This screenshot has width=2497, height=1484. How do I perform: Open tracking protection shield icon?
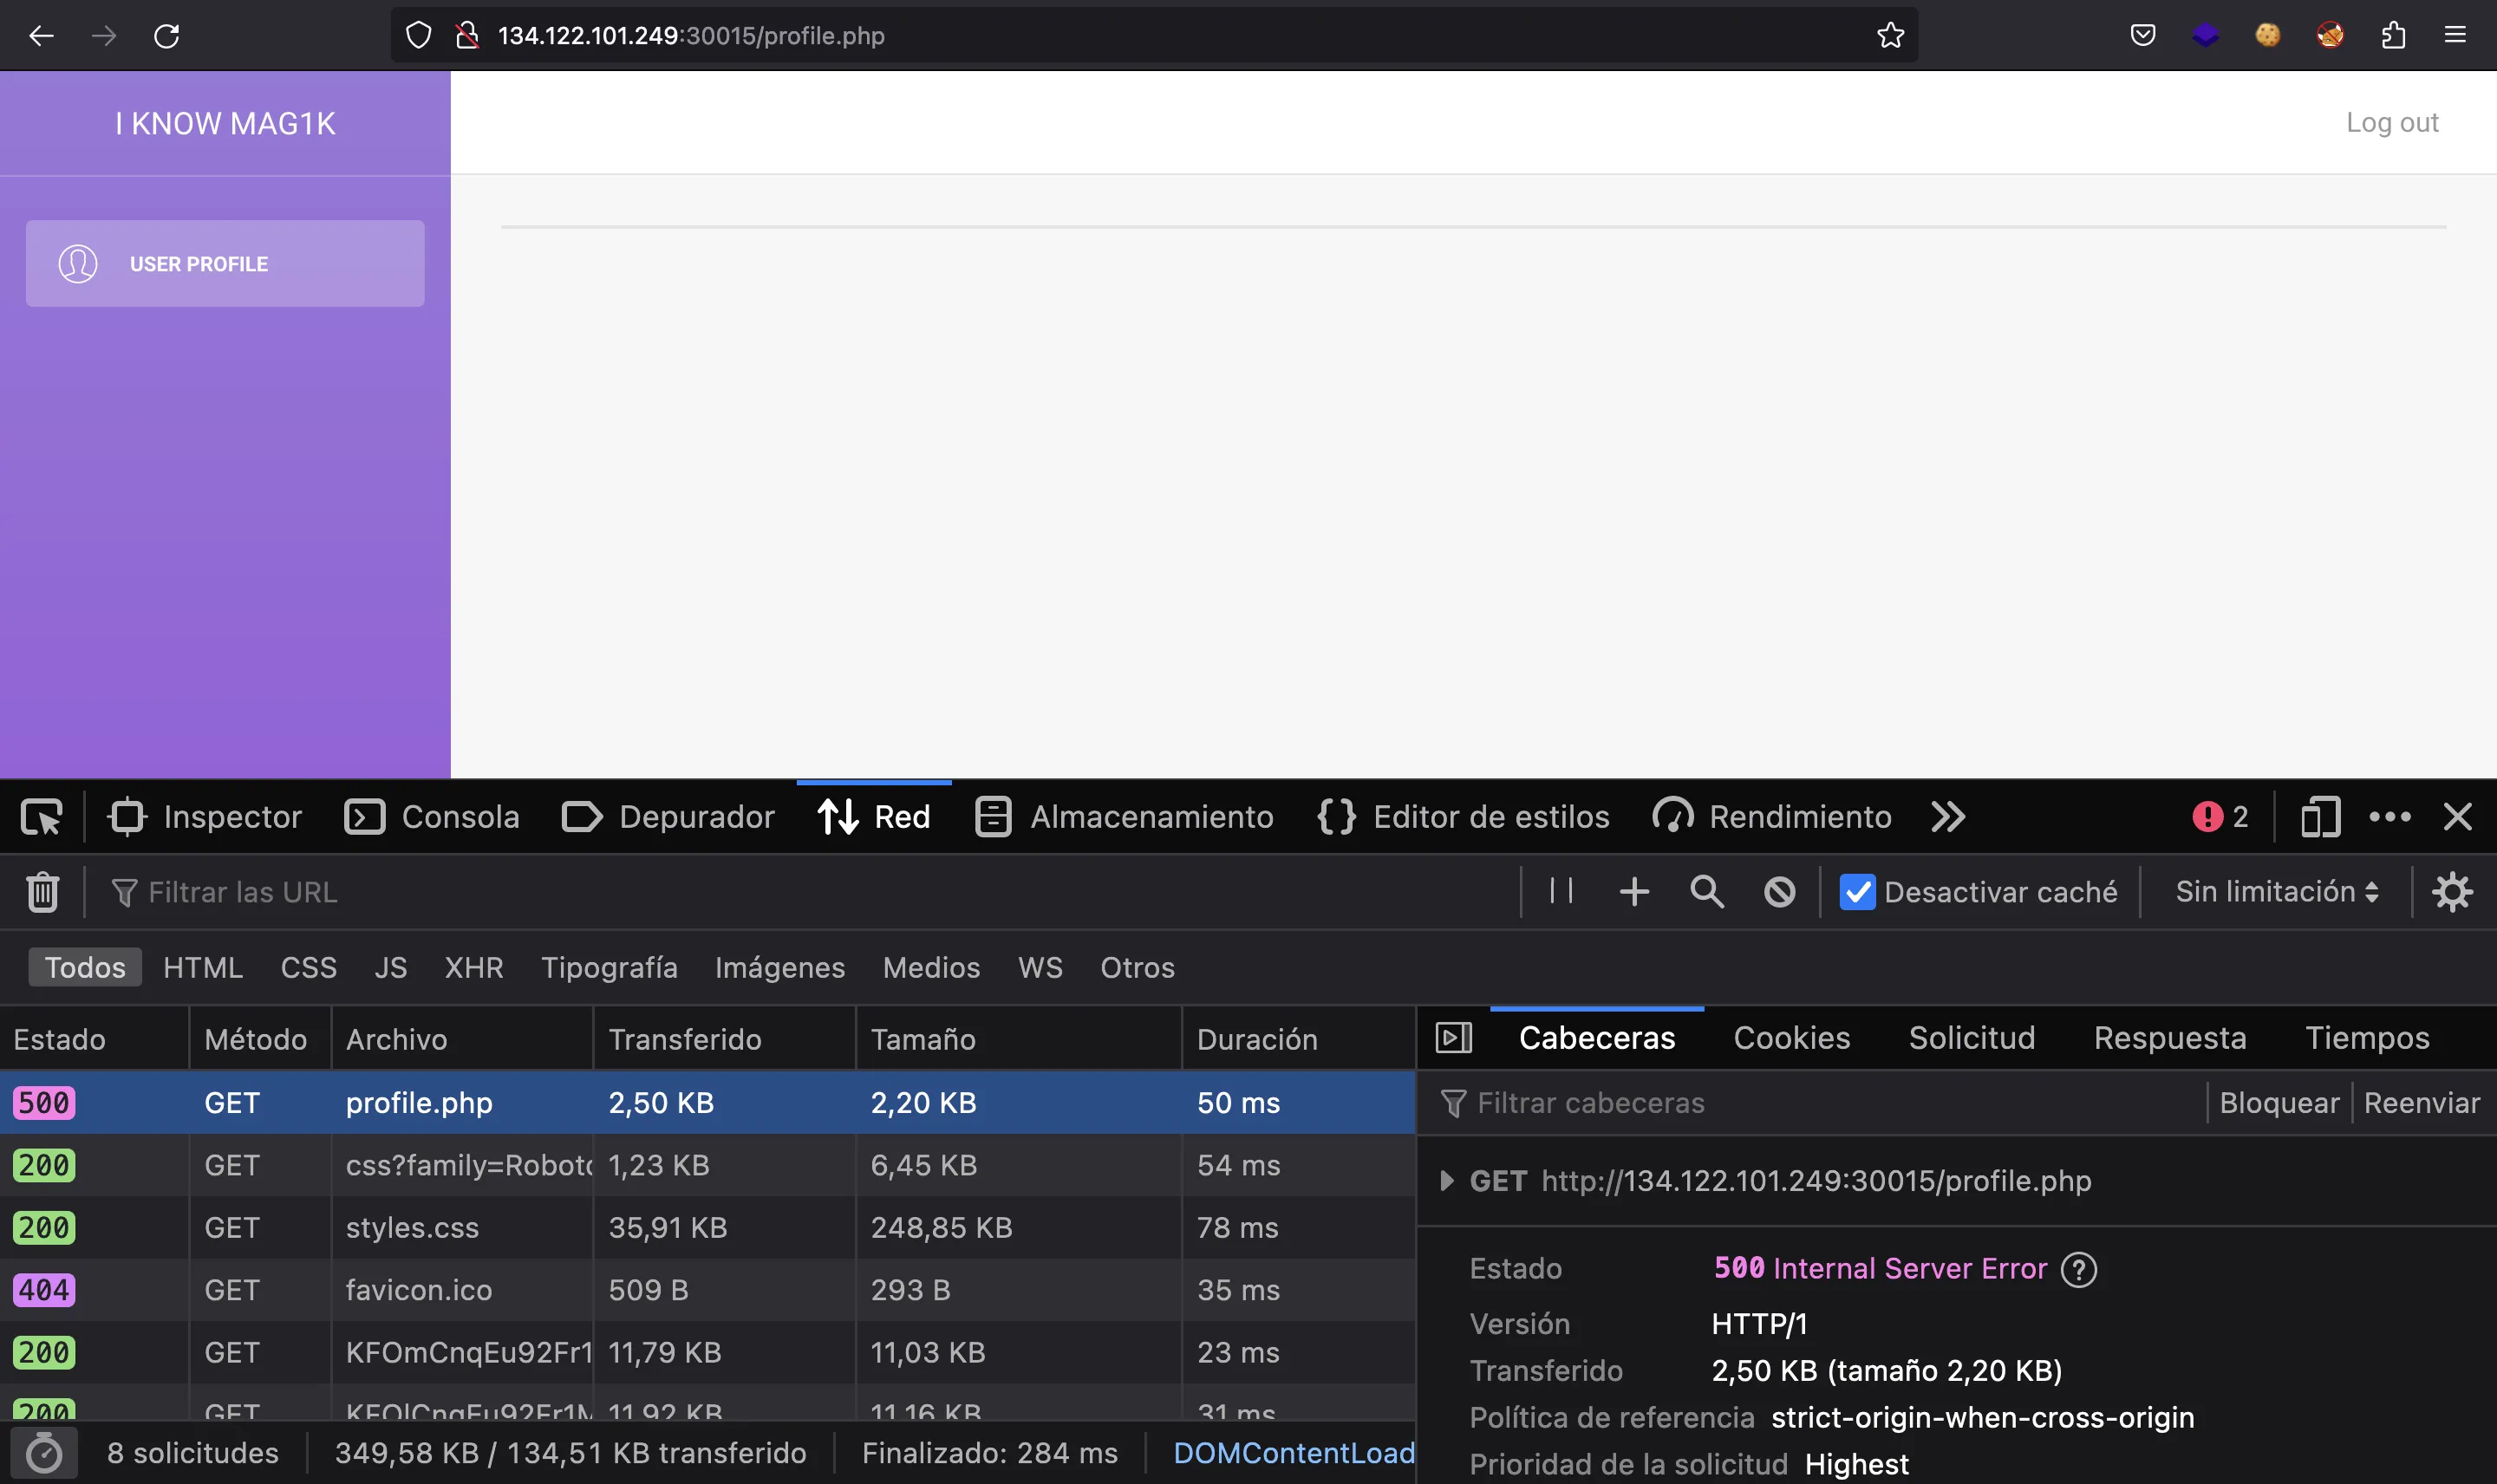[x=419, y=36]
